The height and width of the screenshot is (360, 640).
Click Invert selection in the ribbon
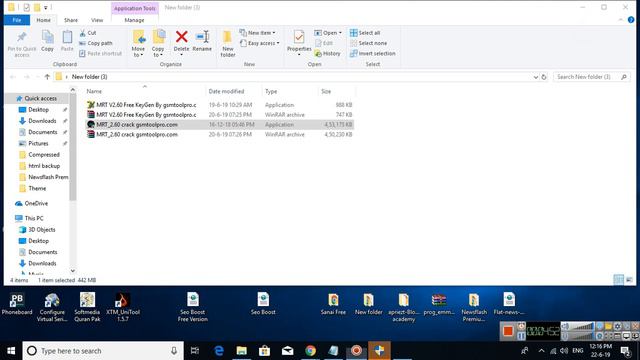(x=372, y=53)
